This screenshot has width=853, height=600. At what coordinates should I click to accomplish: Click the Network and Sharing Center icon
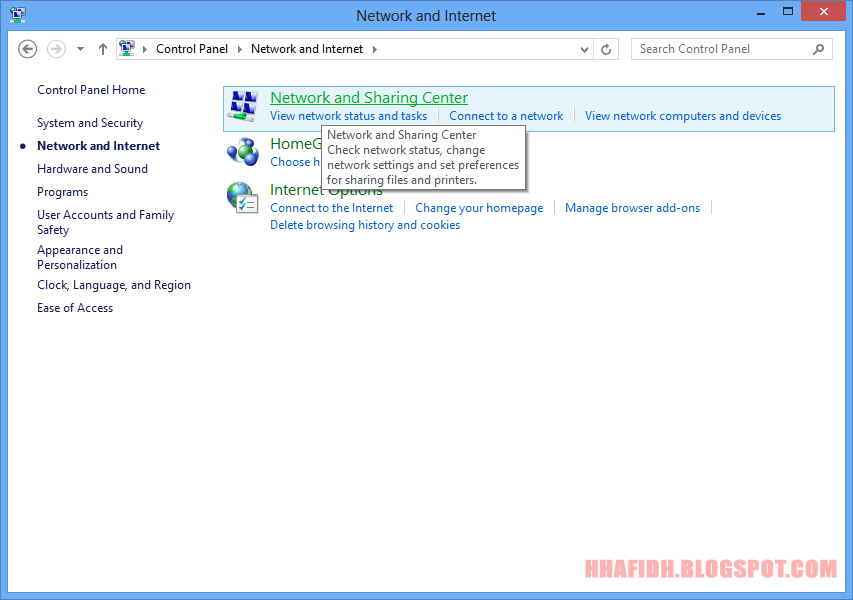pyautogui.click(x=242, y=105)
